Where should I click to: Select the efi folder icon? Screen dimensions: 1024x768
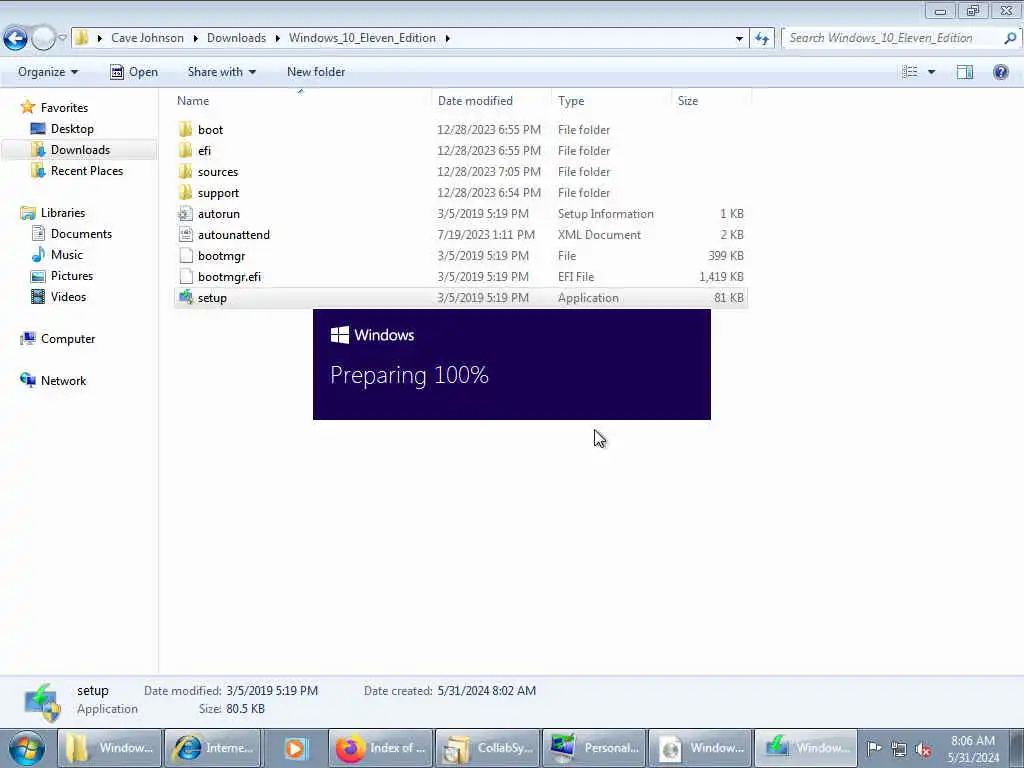[x=185, y=150]
